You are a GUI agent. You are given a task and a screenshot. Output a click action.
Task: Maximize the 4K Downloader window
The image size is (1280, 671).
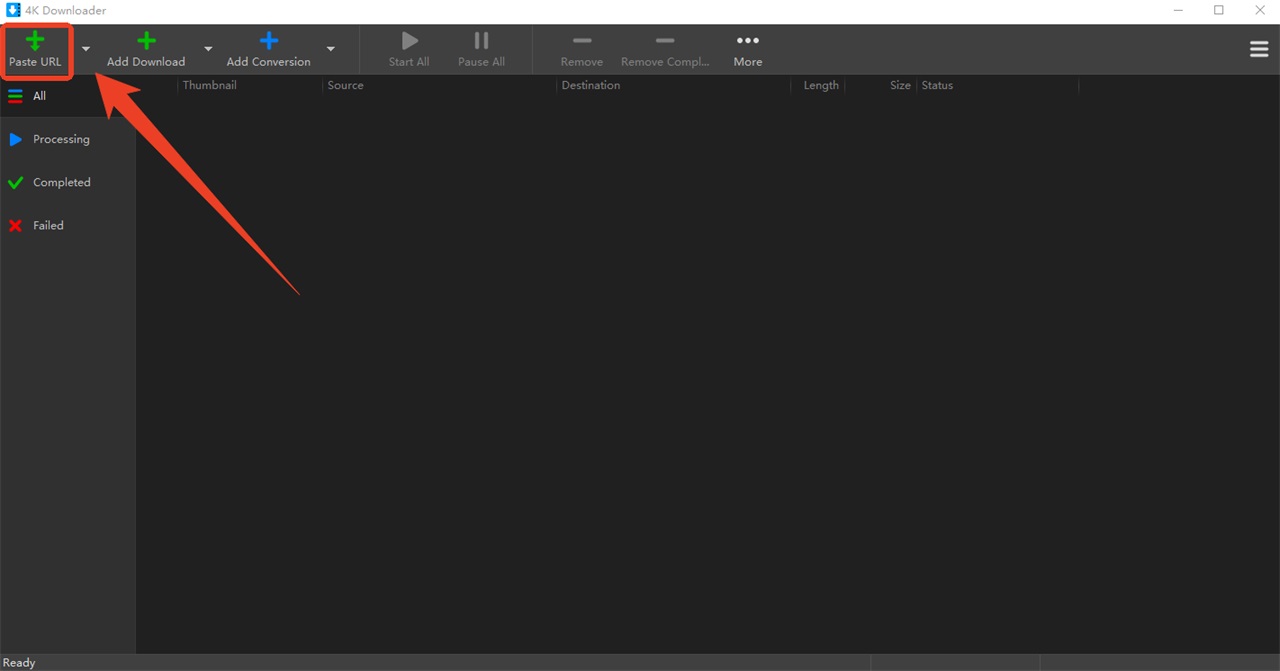1219,11
